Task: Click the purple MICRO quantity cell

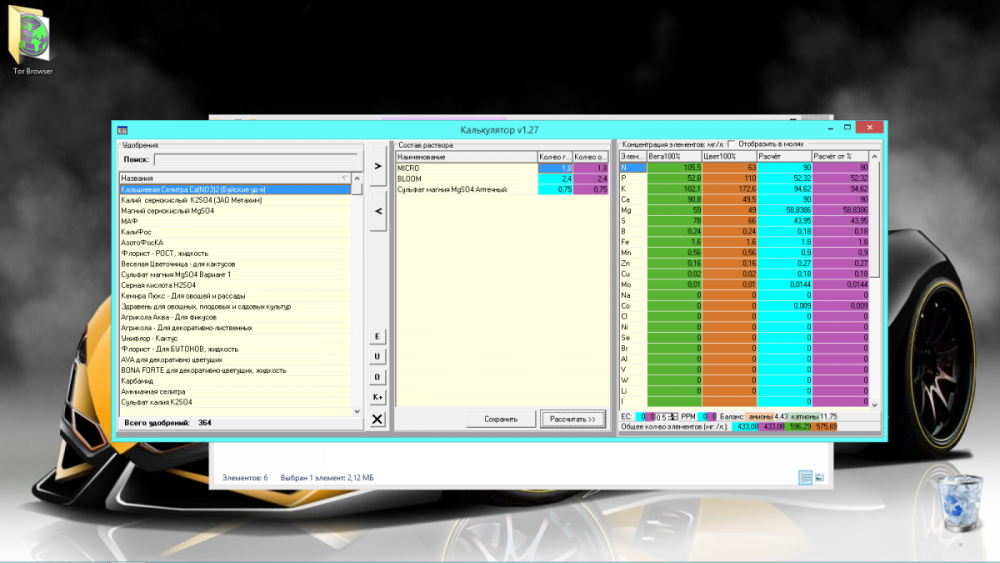Action: tap(591, 168)
